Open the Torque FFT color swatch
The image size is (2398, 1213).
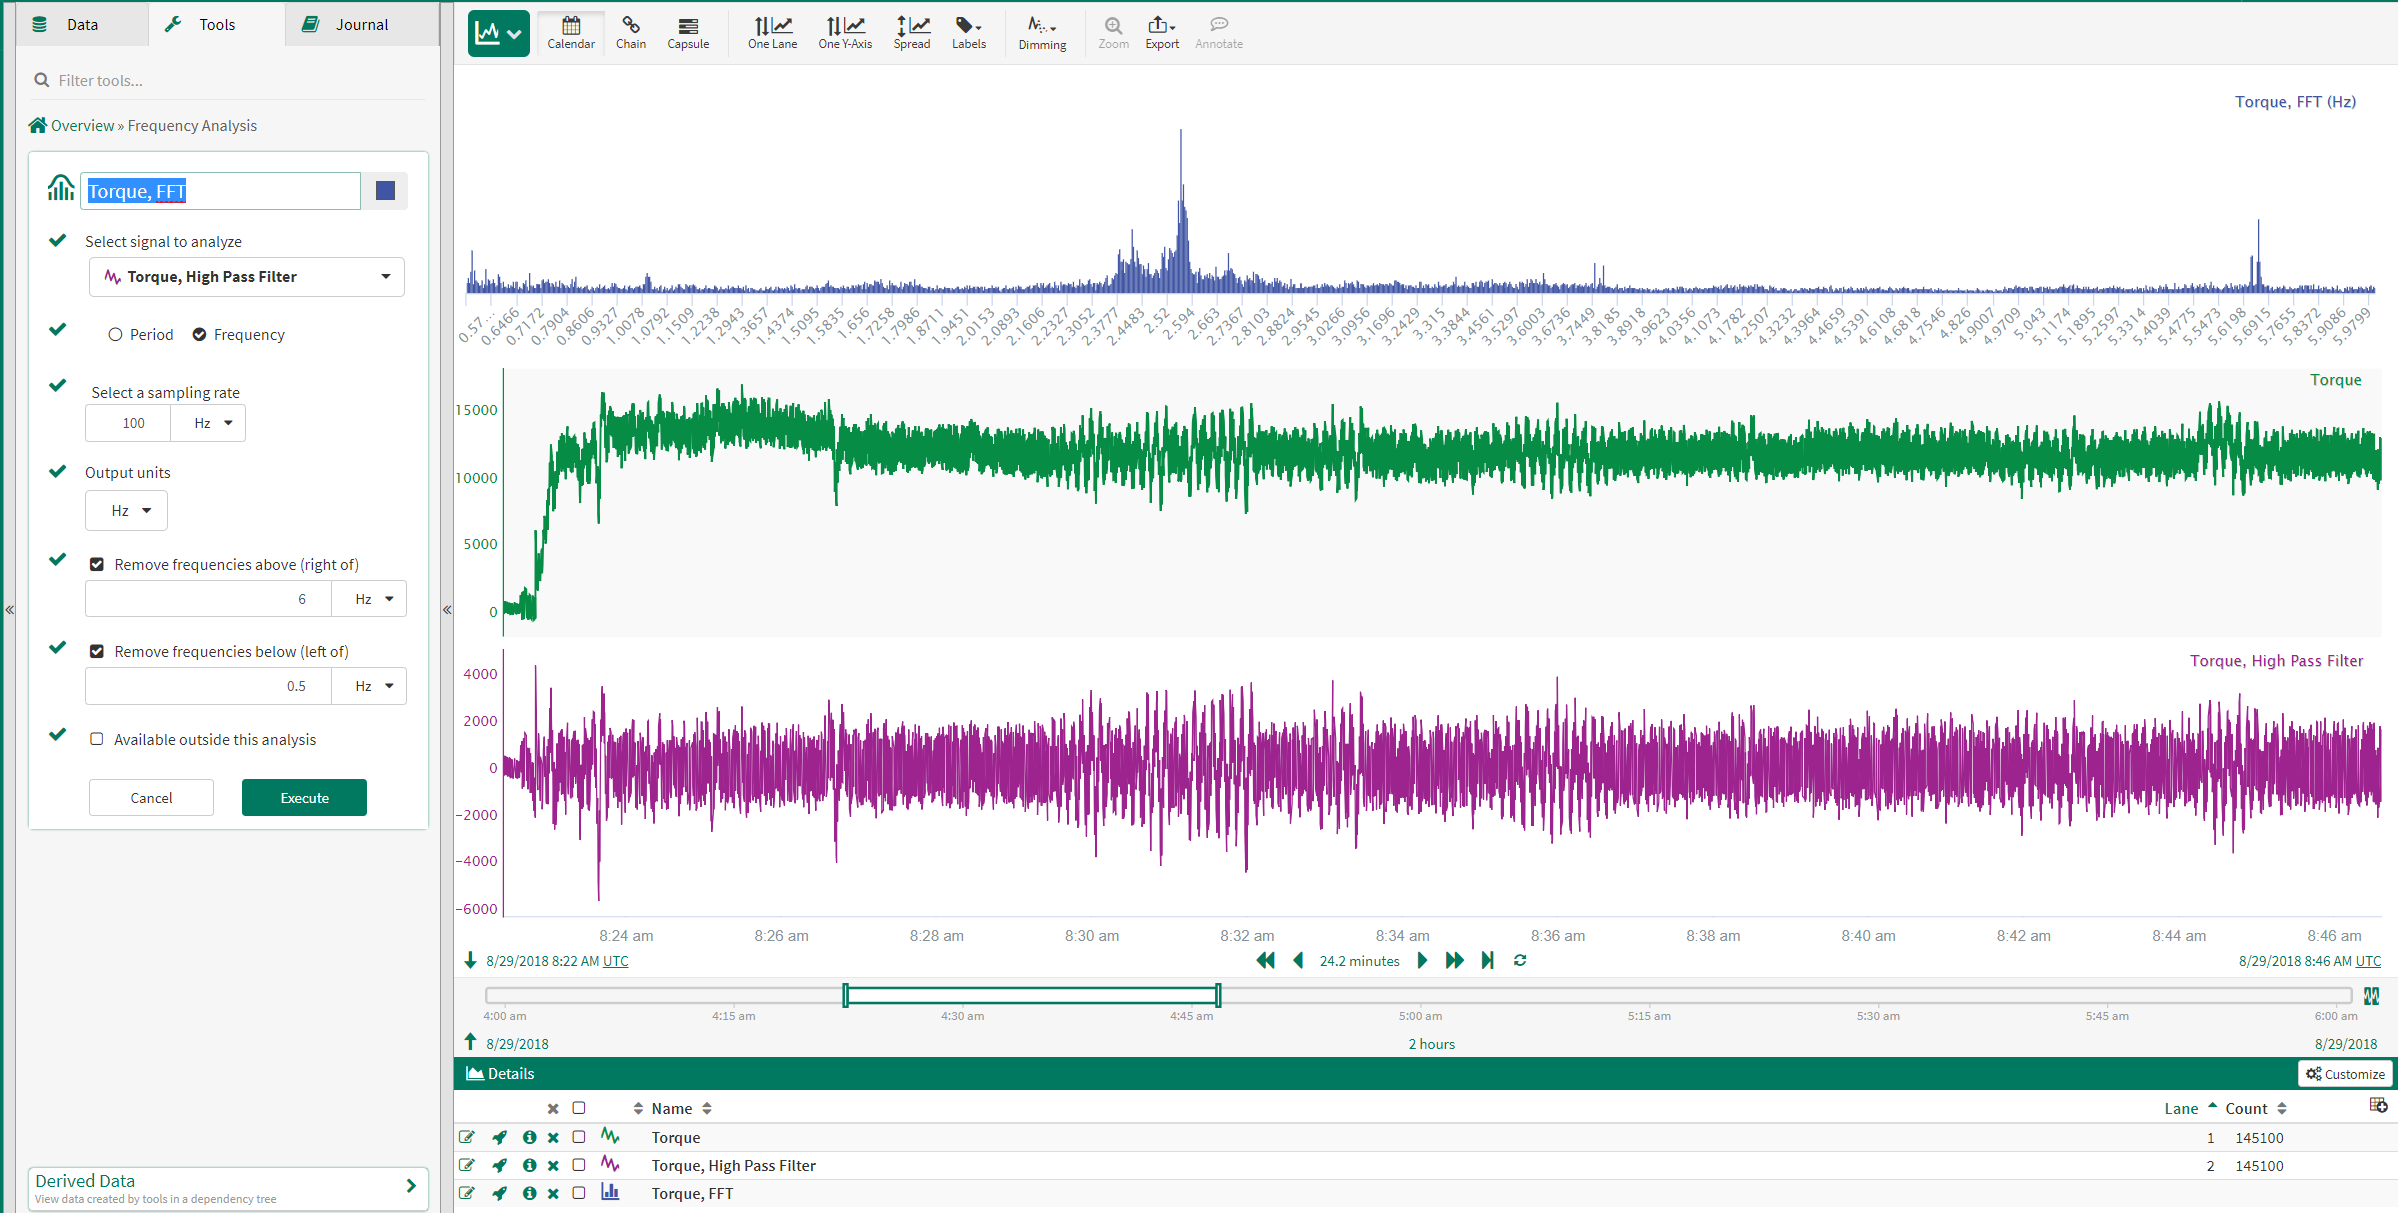click(384, 190)
